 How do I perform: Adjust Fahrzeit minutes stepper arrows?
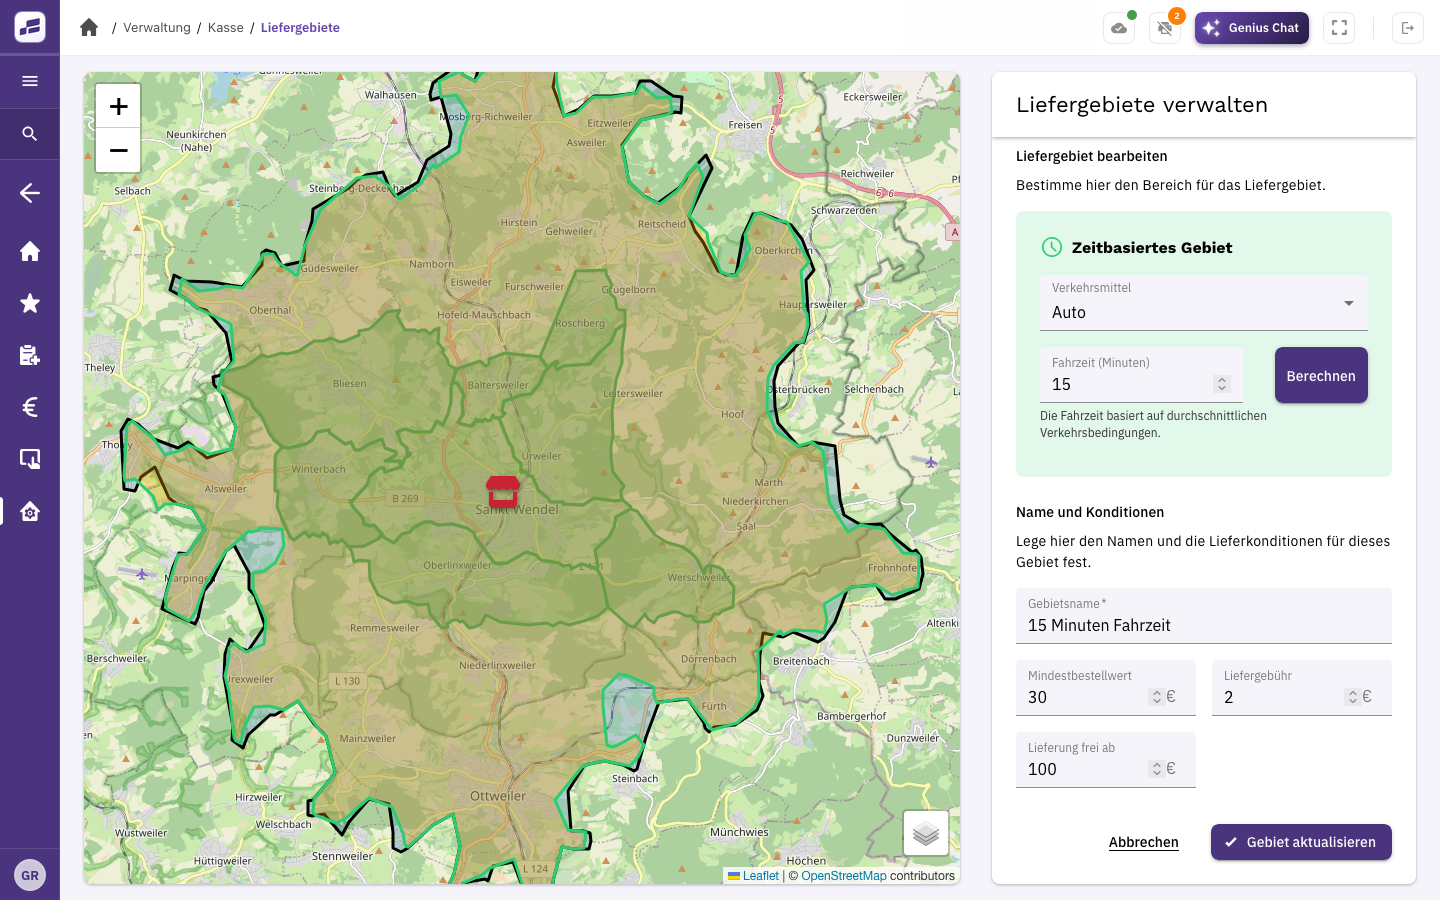pos(1222,384)
